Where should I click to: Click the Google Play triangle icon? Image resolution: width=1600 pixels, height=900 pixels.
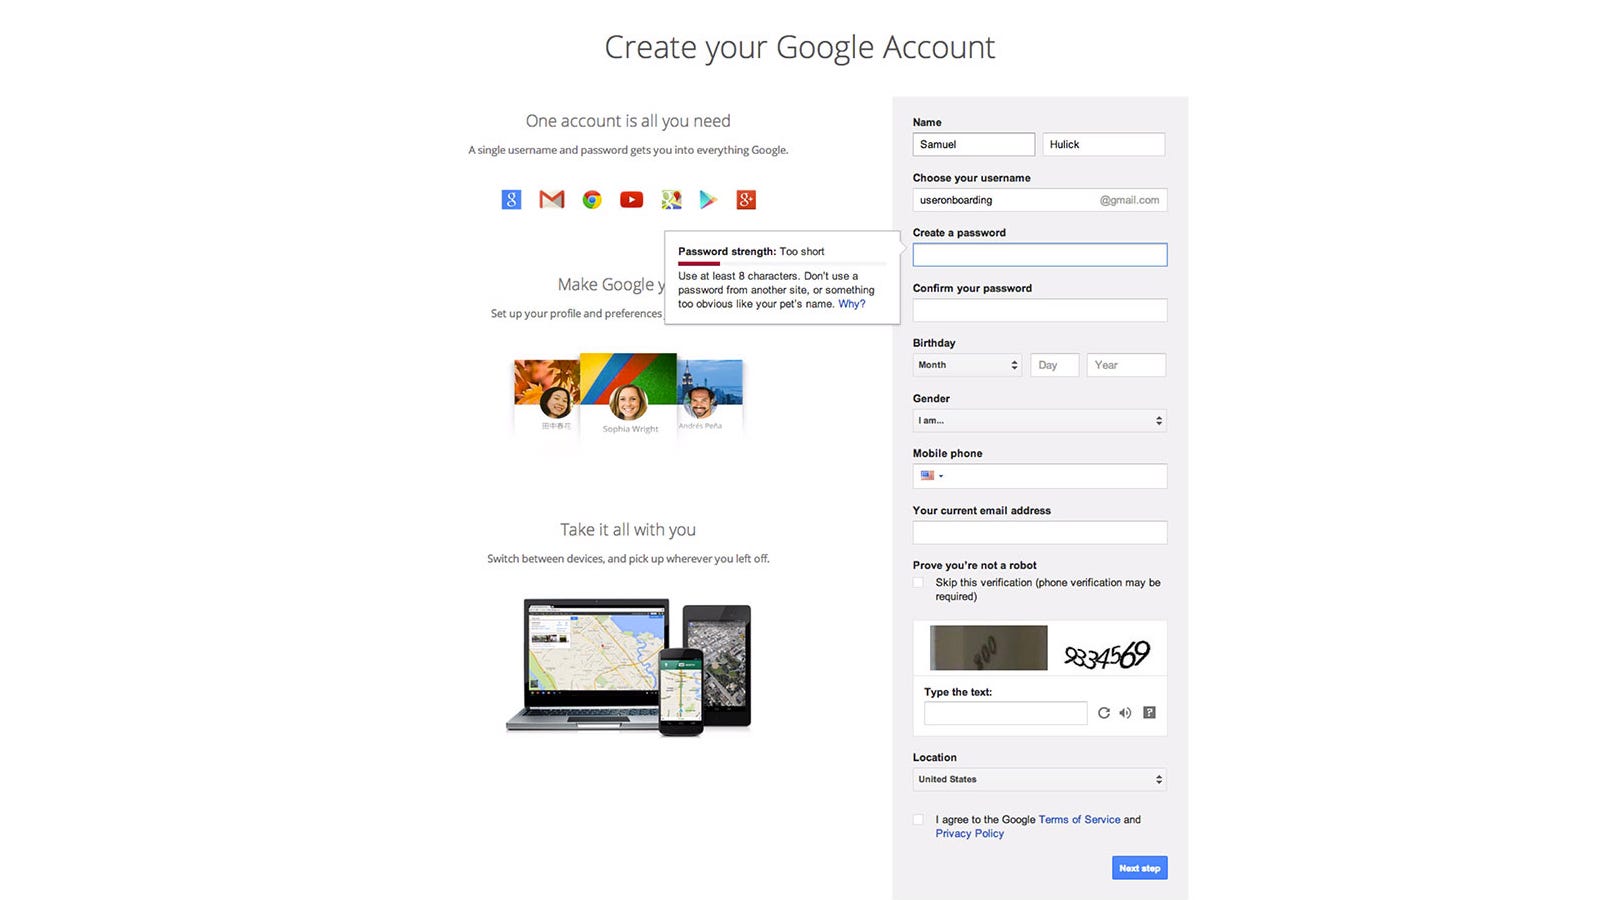708,200
